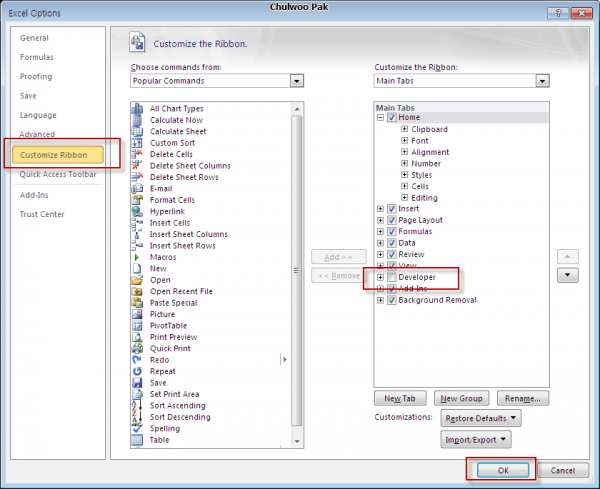Switch to the Proofing category
The height and width of the screenshot is (489, 600).
point(36,76)
